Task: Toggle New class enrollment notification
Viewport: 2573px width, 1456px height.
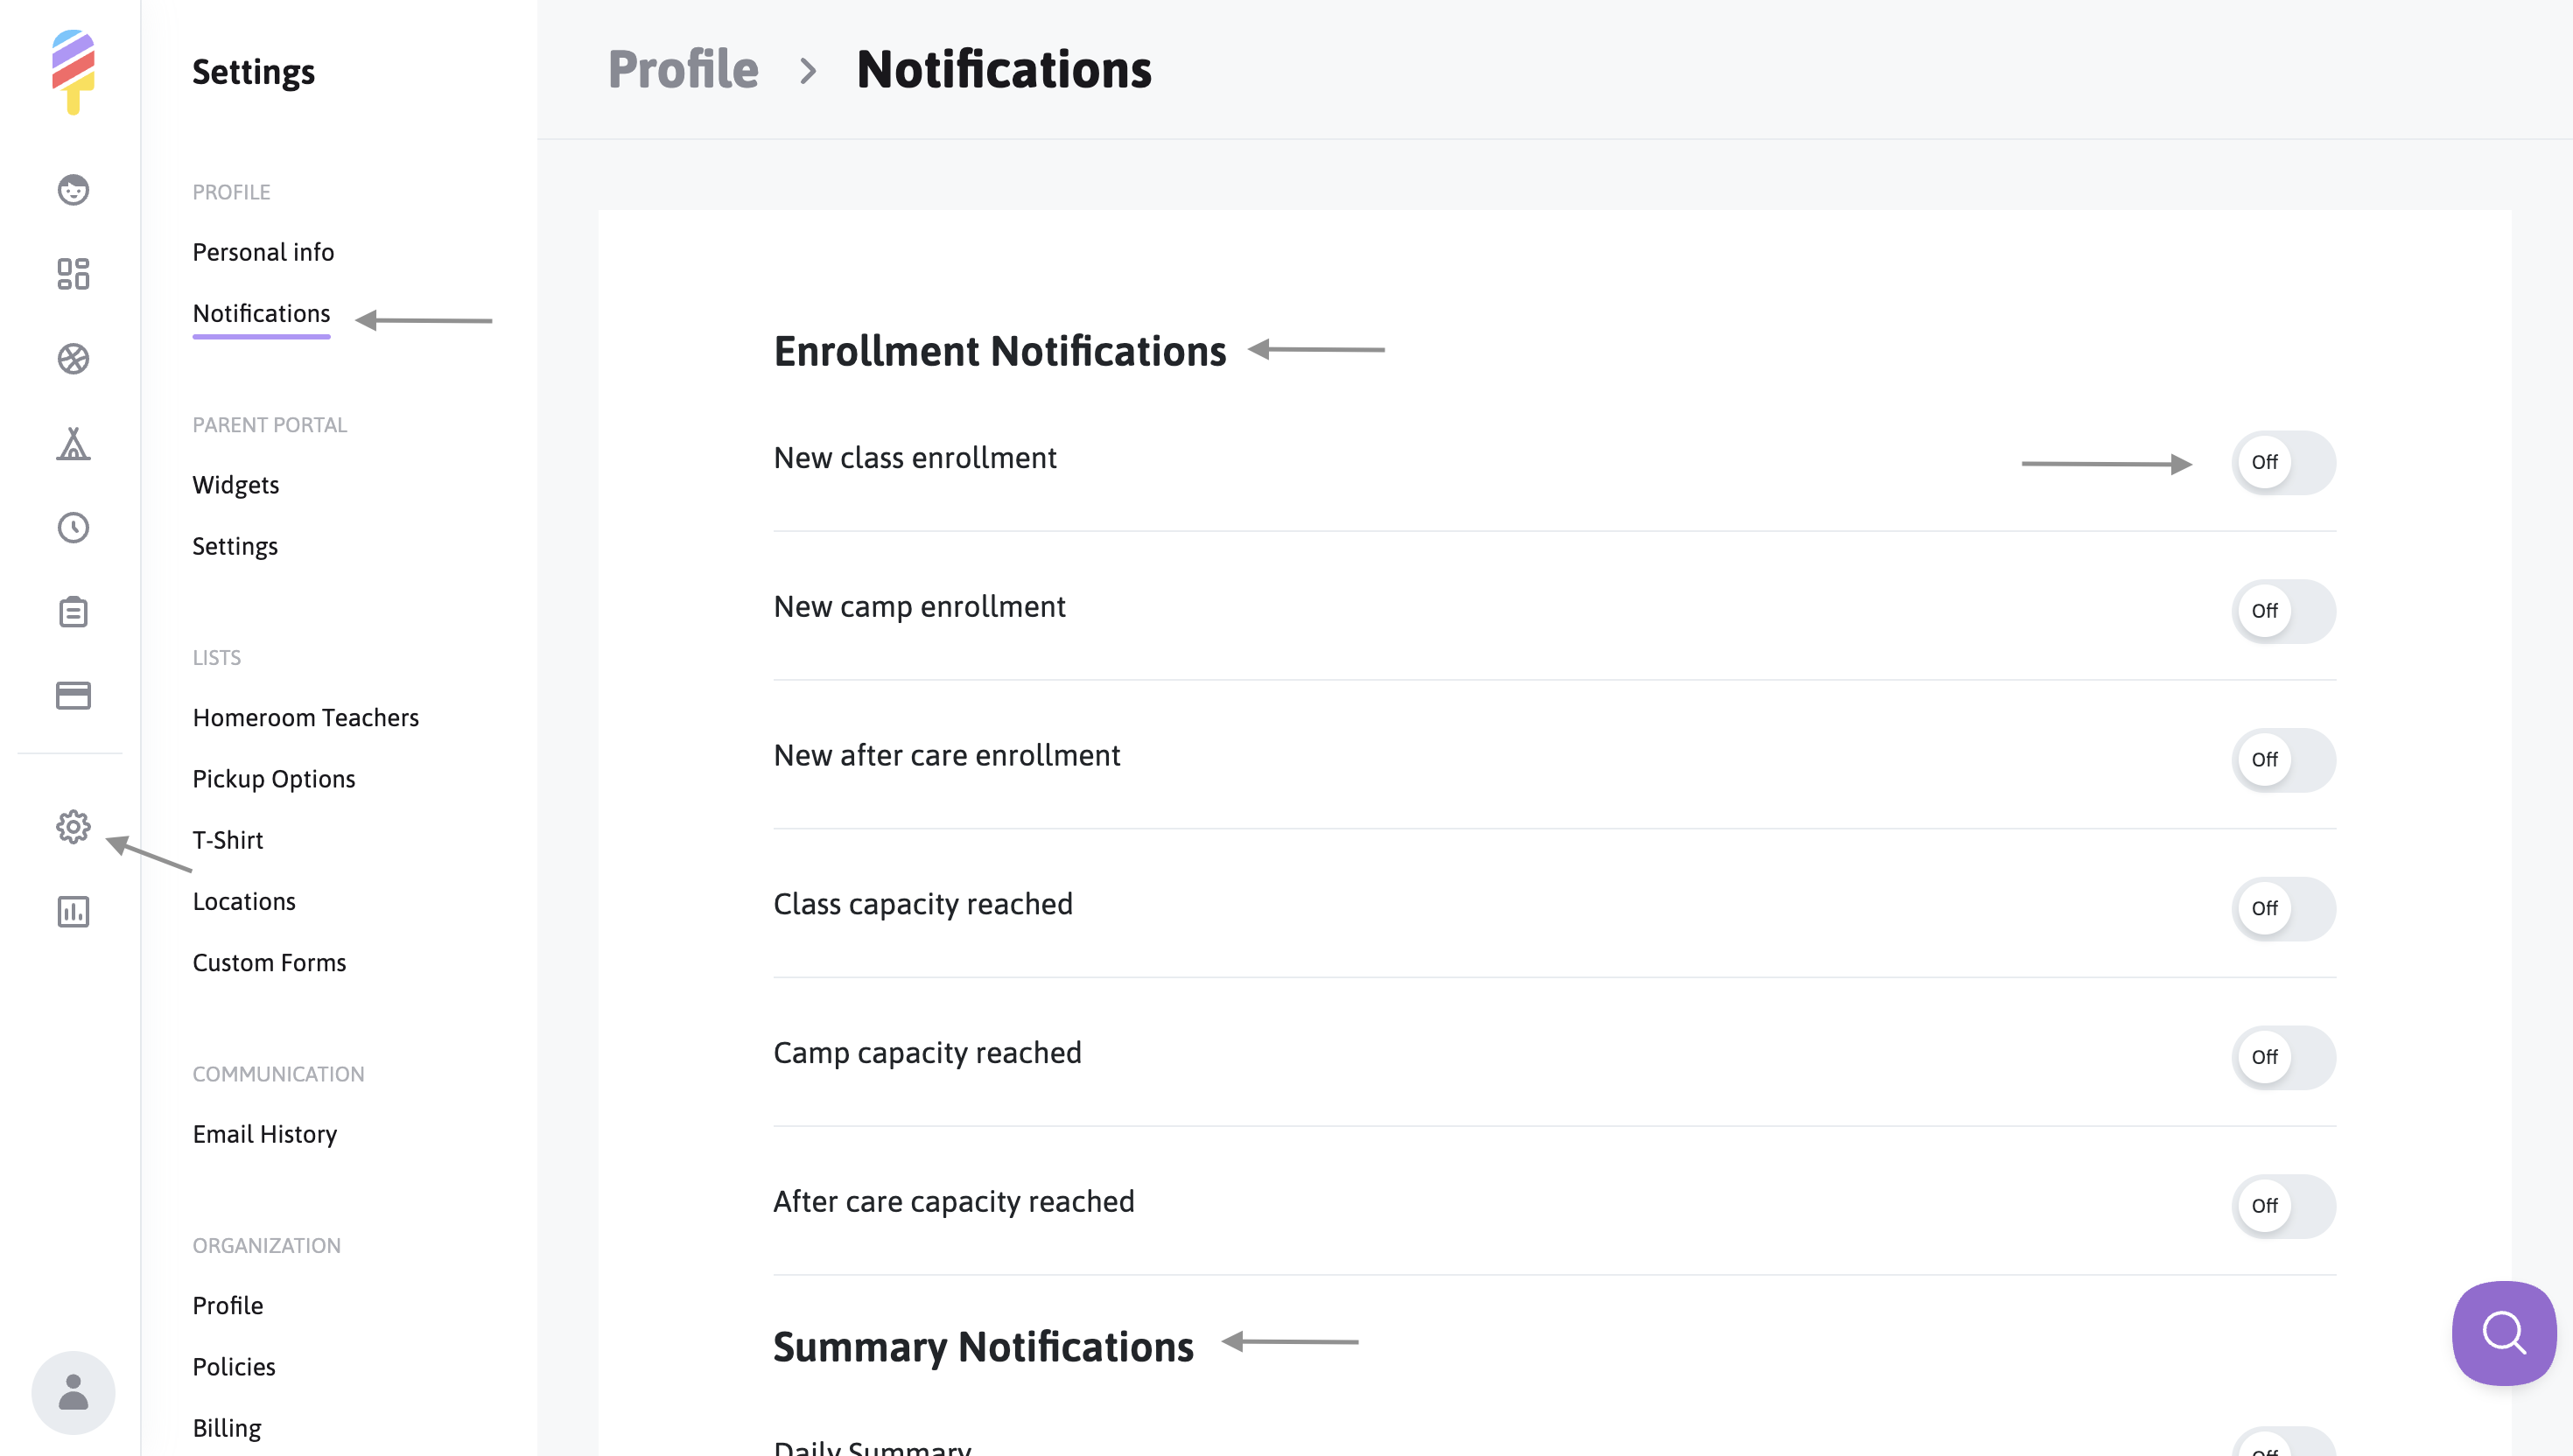Action: (2283, 462)
